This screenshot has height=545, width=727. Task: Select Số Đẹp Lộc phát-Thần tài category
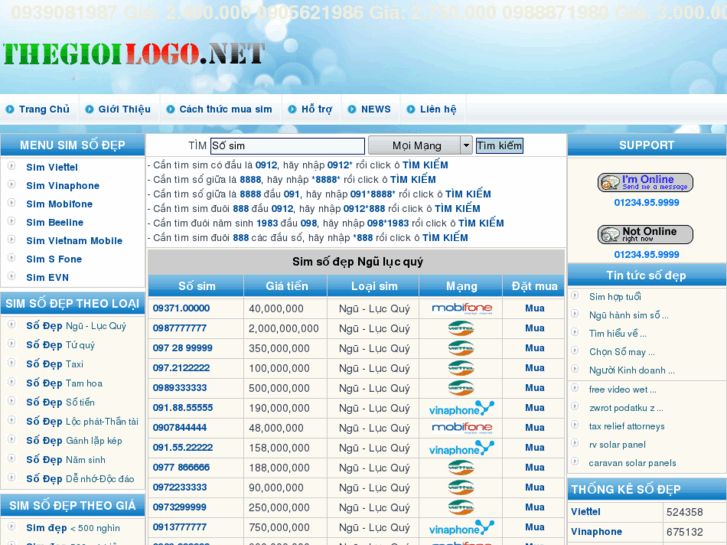pos(82,422)
